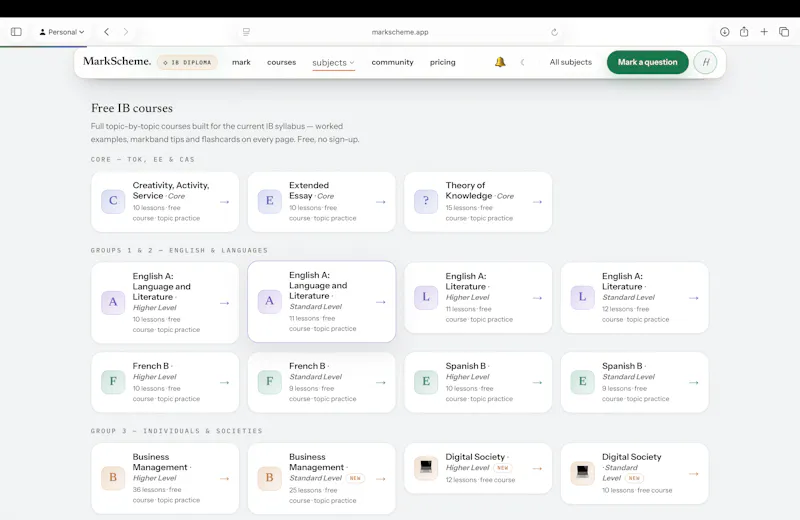Screen dimensions: 800x520
Task: Go back with the browser back arrow
Action: pyautogui.click(x=106, y=32)
